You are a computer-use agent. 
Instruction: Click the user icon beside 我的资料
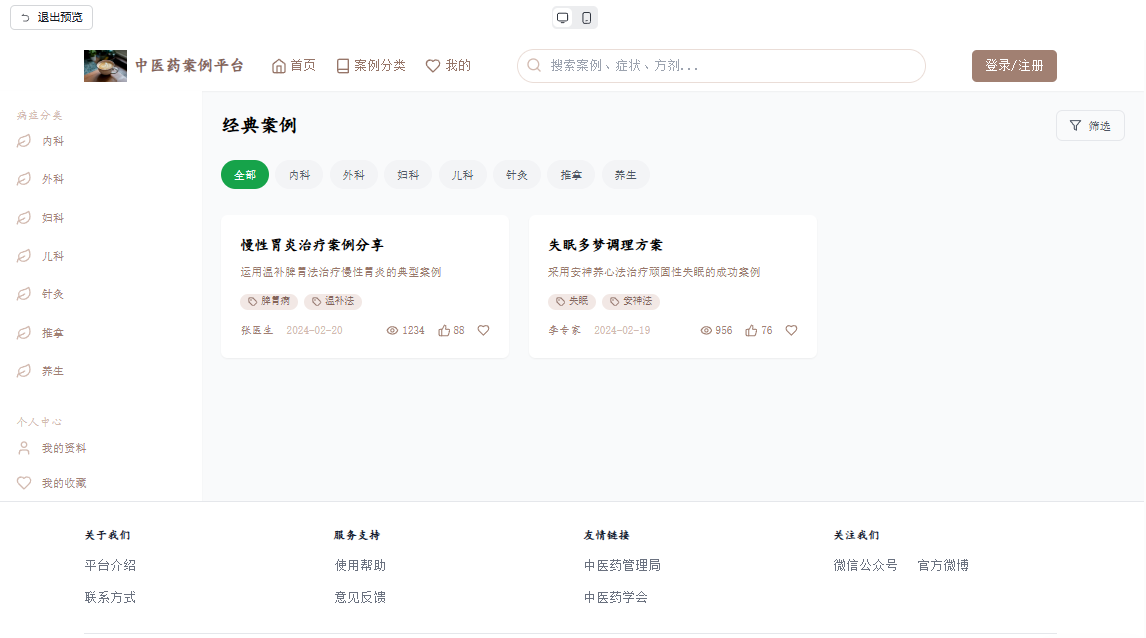[x=24, y=448]
